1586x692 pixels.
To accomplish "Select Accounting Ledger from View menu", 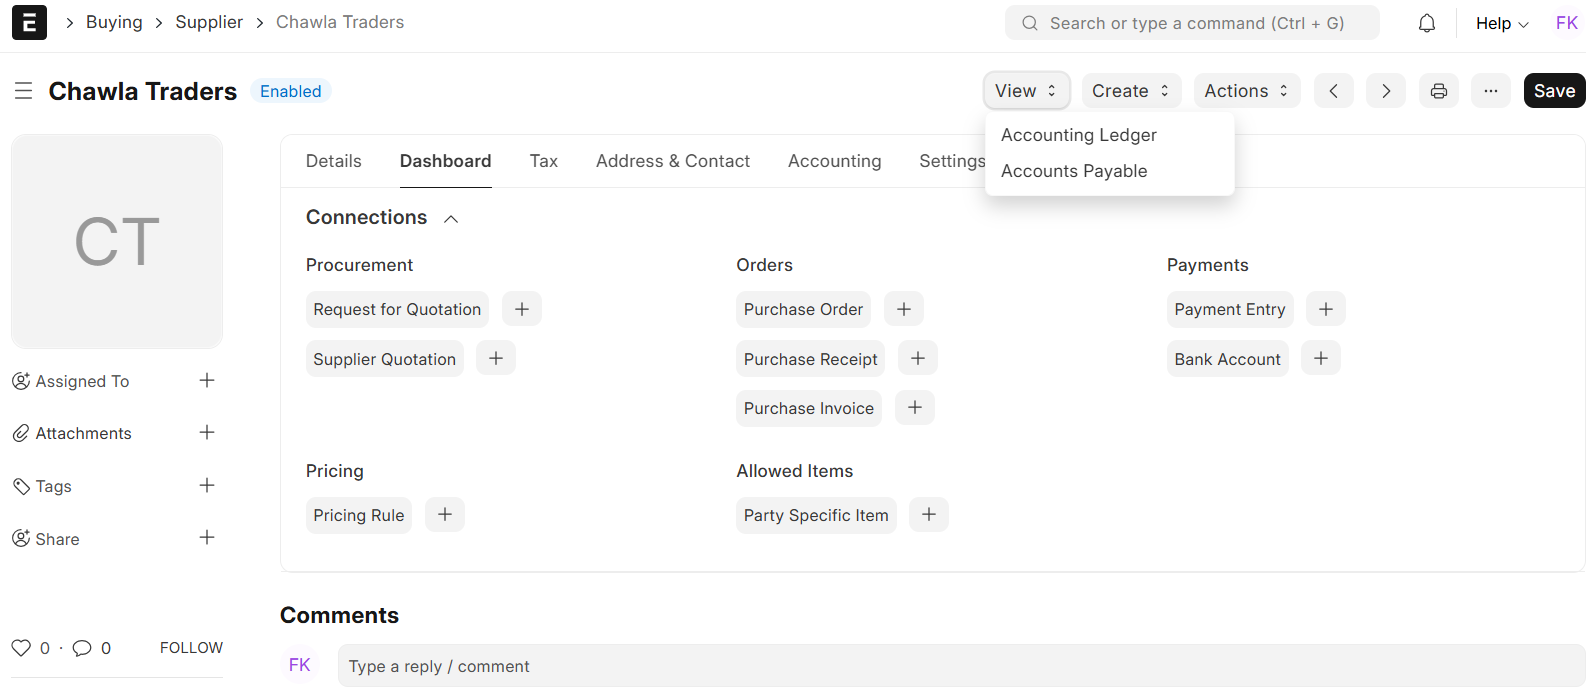I will tap(1078, 135).
